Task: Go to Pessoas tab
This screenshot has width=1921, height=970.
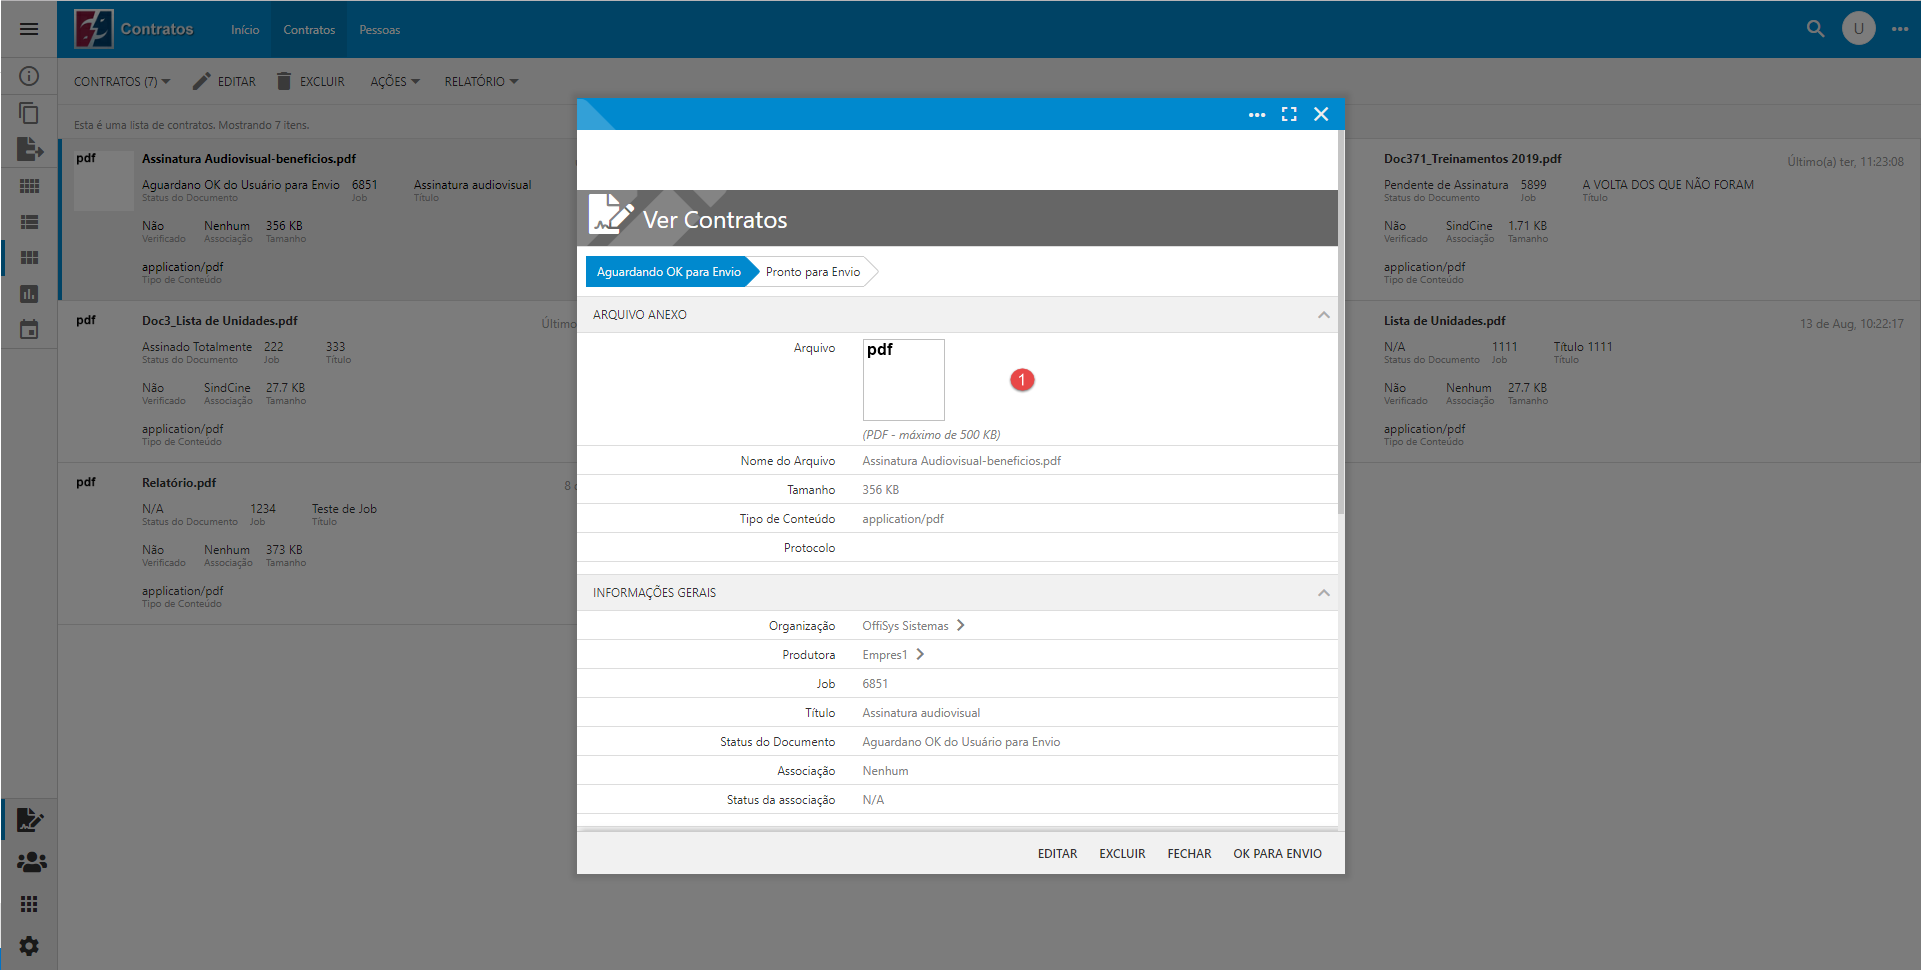Action: [380, 30]
